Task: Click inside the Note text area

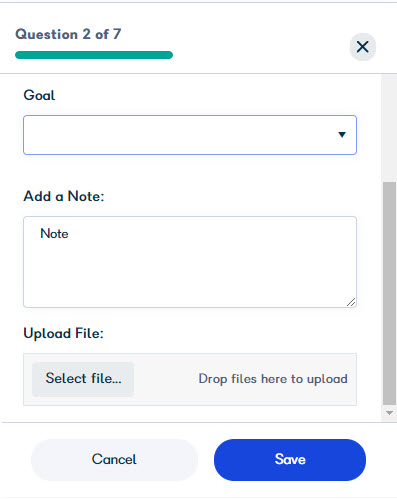Action: 190,262
